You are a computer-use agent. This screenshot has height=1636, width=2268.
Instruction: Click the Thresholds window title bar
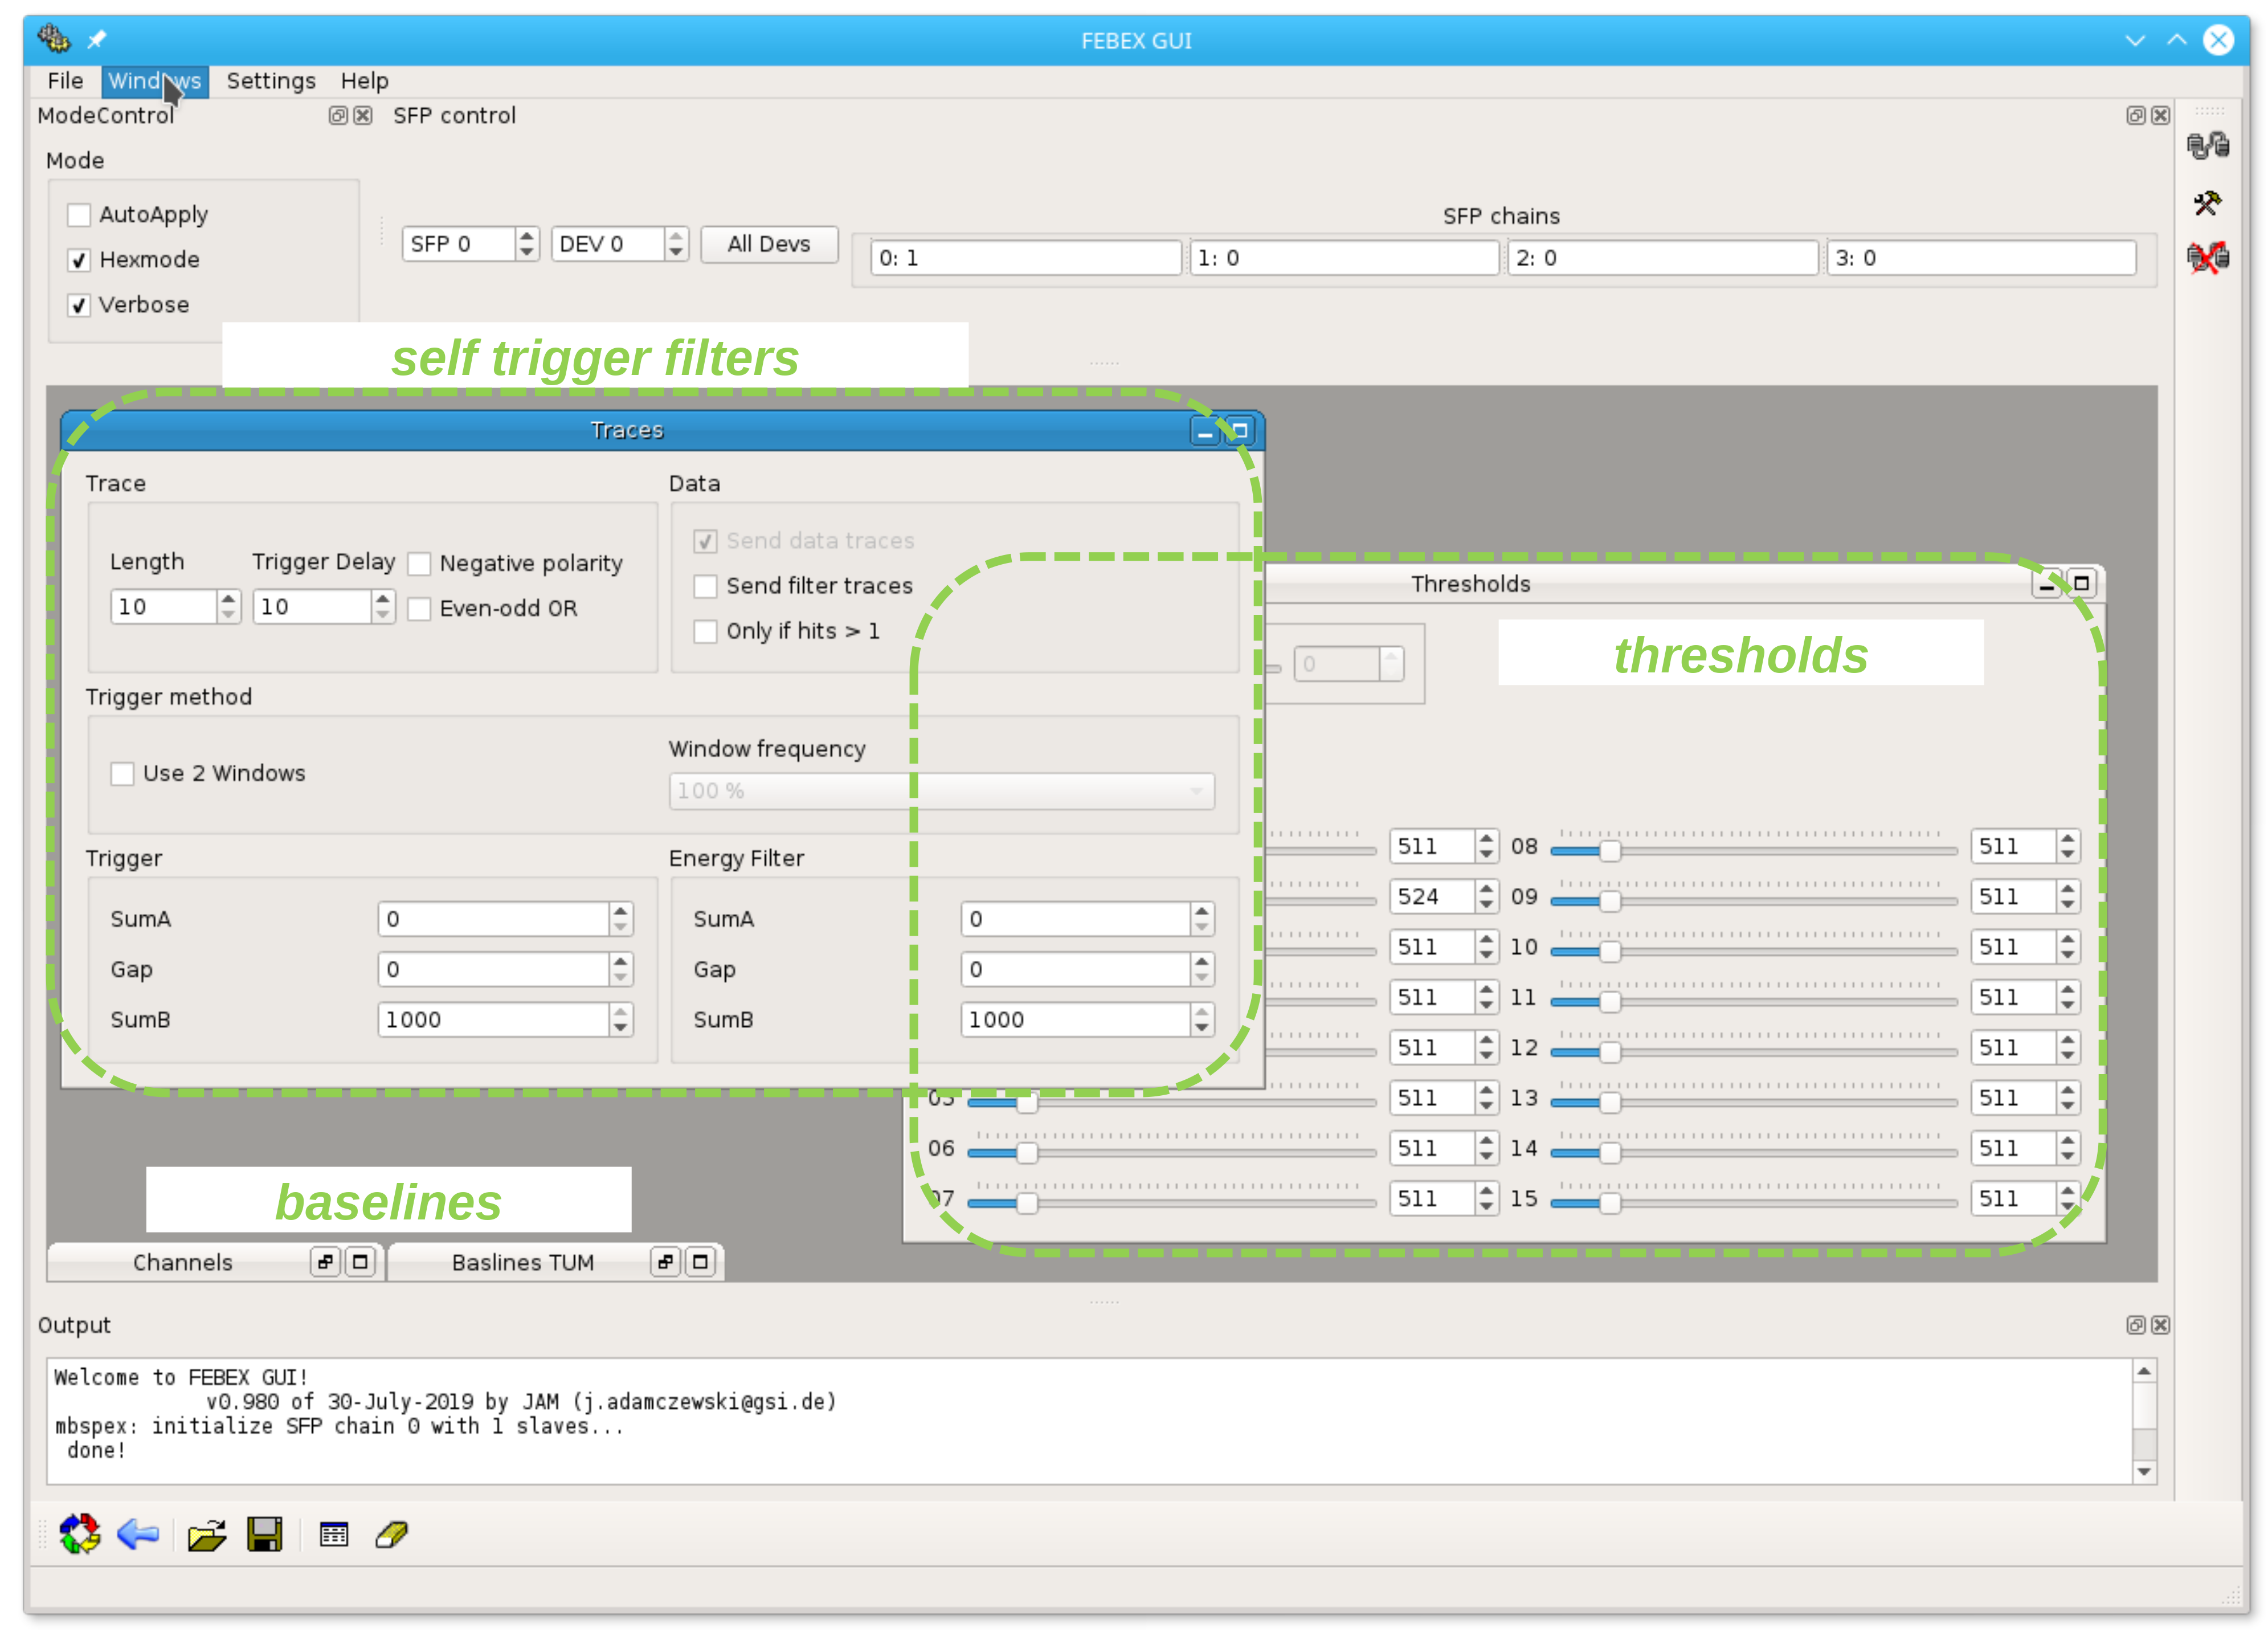click(1470, 584)
